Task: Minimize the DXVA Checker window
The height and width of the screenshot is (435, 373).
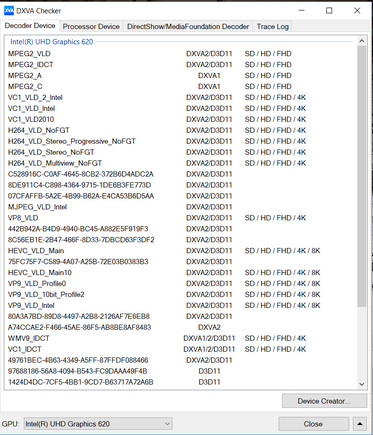Action: [302, 11]
